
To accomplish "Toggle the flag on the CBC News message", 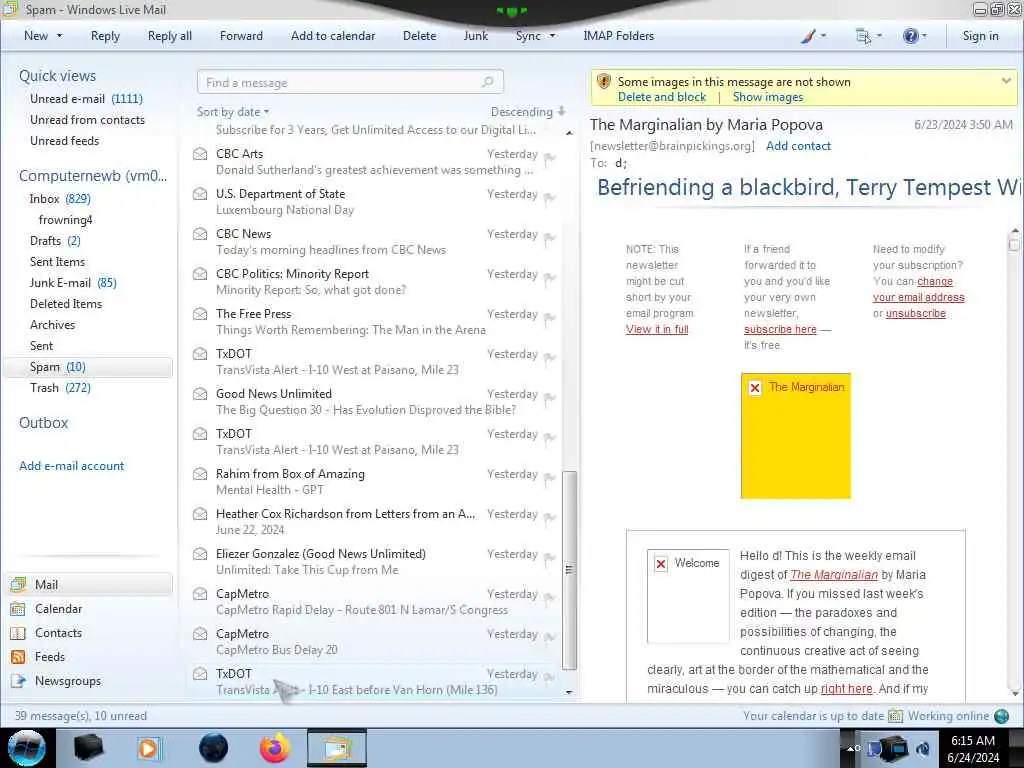I will 550,238.
